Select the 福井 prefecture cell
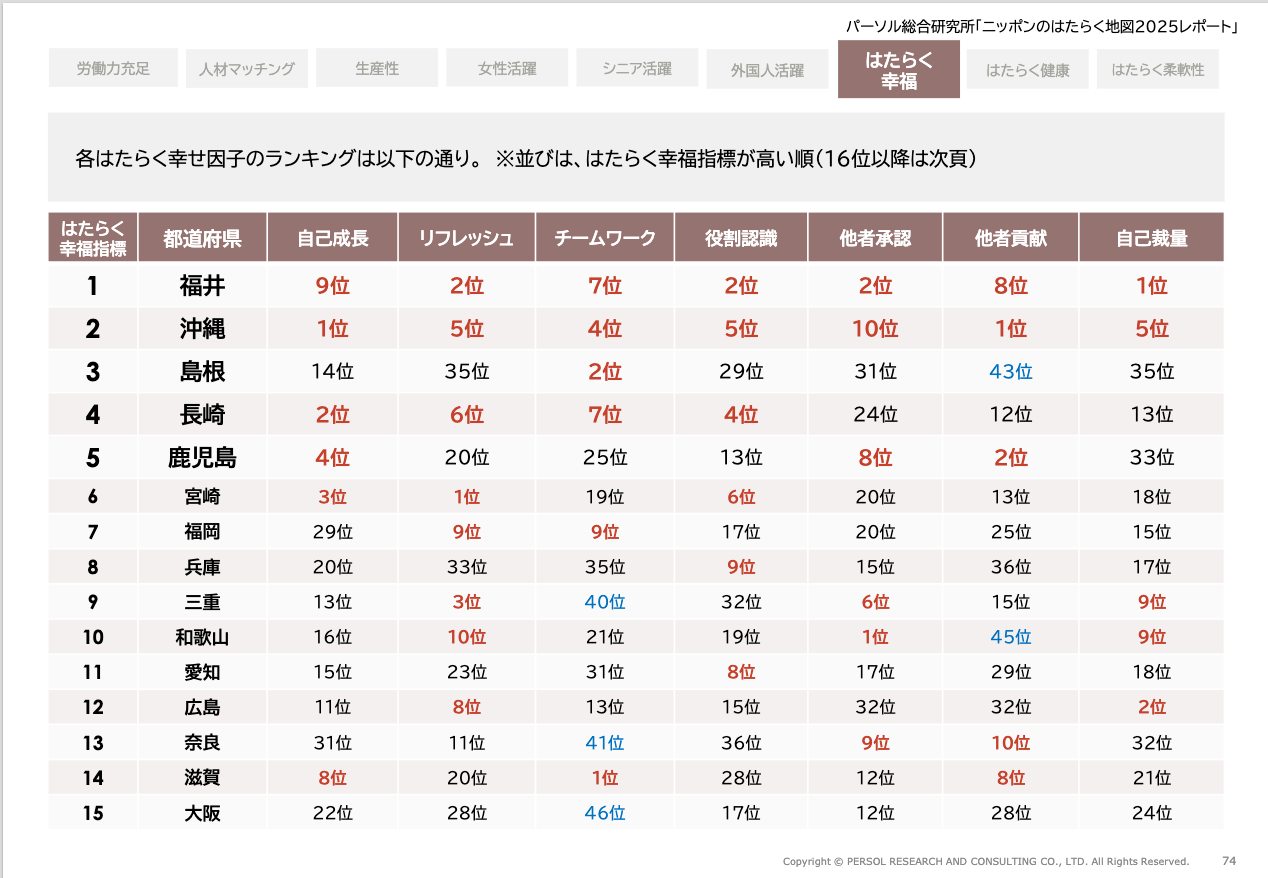This screenshot has width=1268, height=878. [202, 286]
